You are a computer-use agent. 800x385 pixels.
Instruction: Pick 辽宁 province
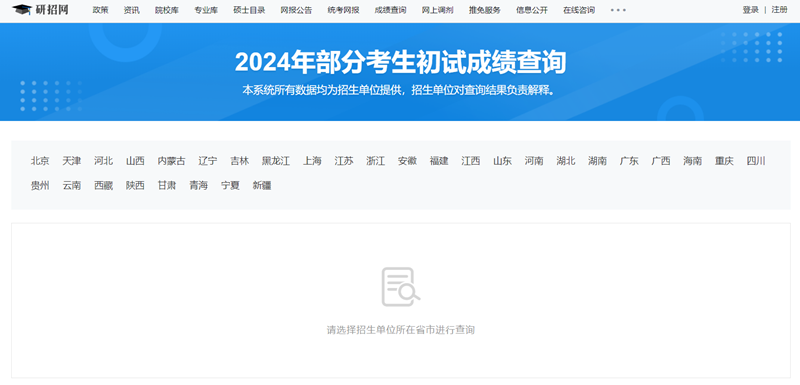click(x=208, y=161)
